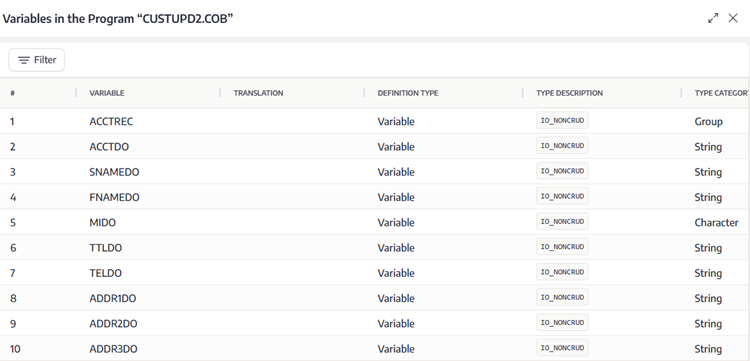Click IO_NONCRUD tag in MIDO row
This screenshot has height=361, width=750.
point(562,221)
